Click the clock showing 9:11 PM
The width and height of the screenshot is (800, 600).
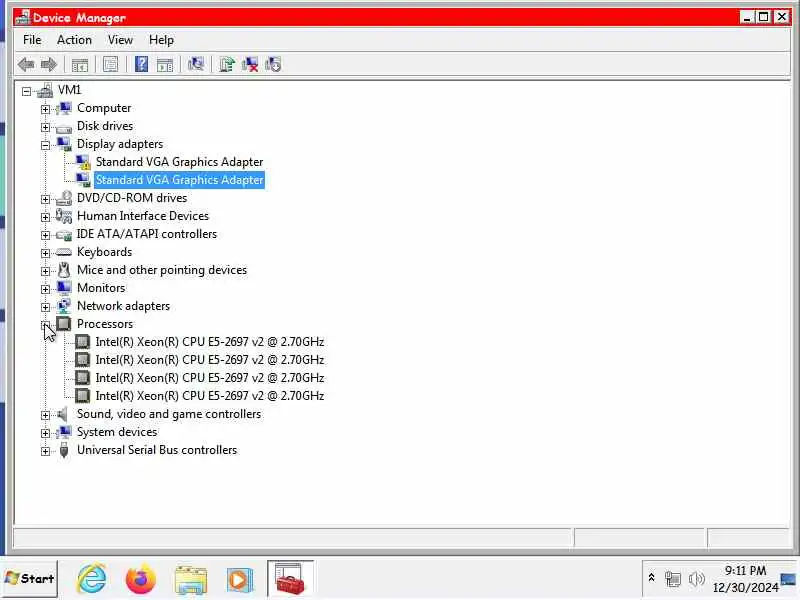pyautogui.click(x=745, y=570)
